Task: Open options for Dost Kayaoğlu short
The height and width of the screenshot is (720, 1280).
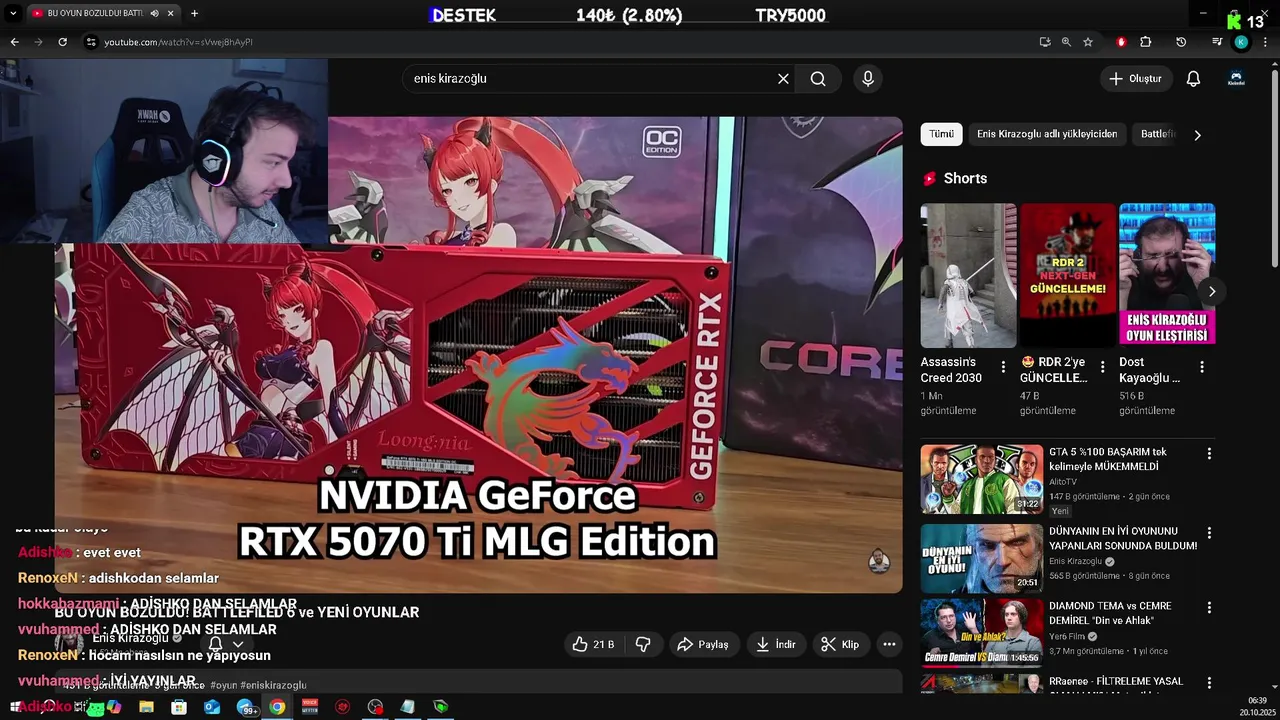Action: (x=1202, y=367)
